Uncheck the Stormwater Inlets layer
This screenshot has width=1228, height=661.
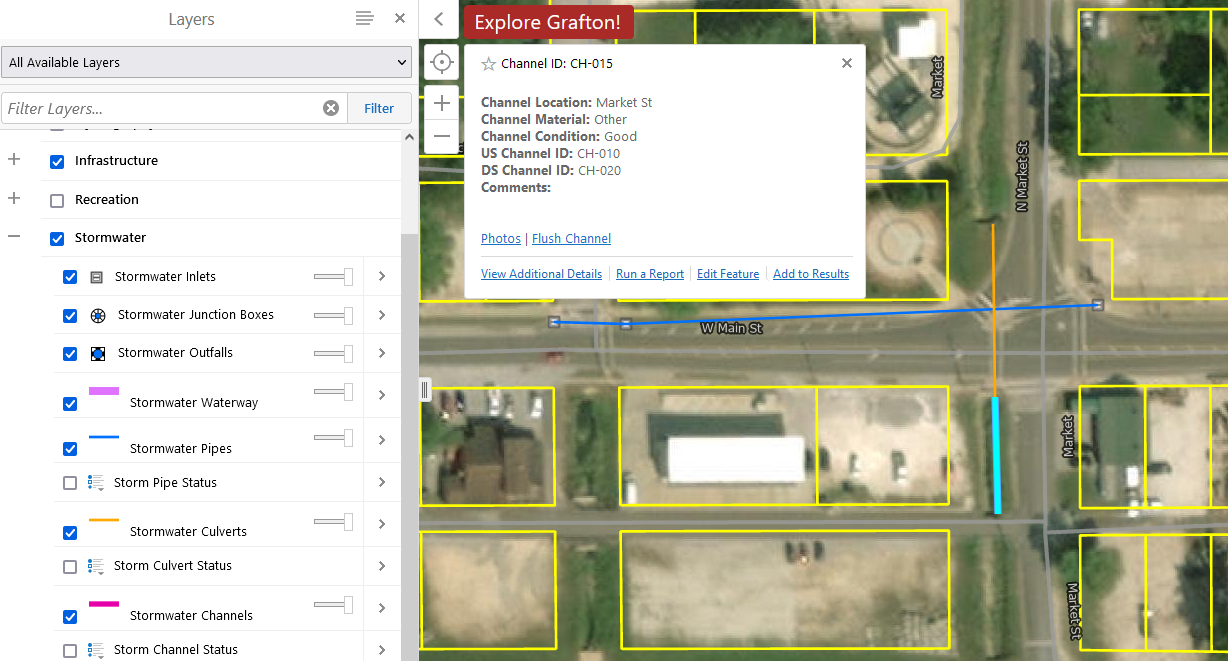(70, 277)
